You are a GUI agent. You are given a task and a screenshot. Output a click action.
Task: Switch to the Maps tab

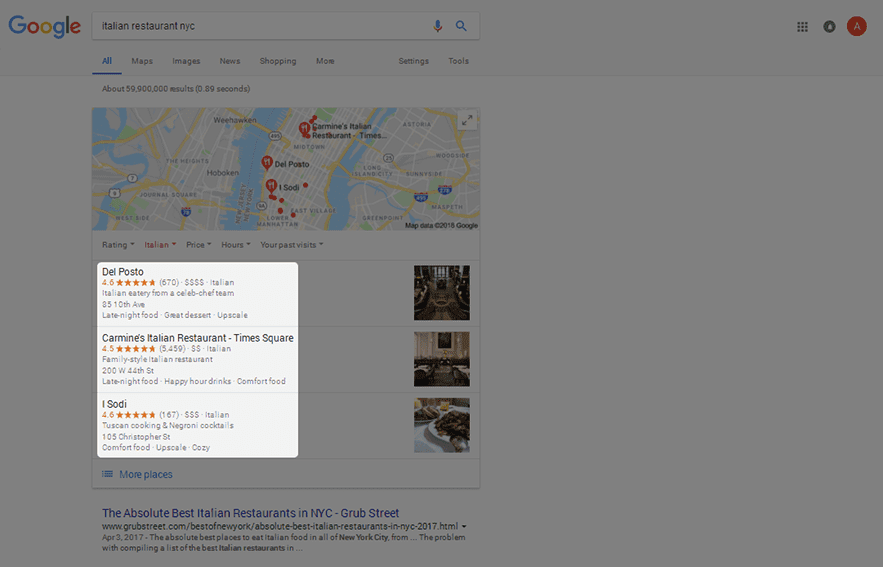[142, 61]
